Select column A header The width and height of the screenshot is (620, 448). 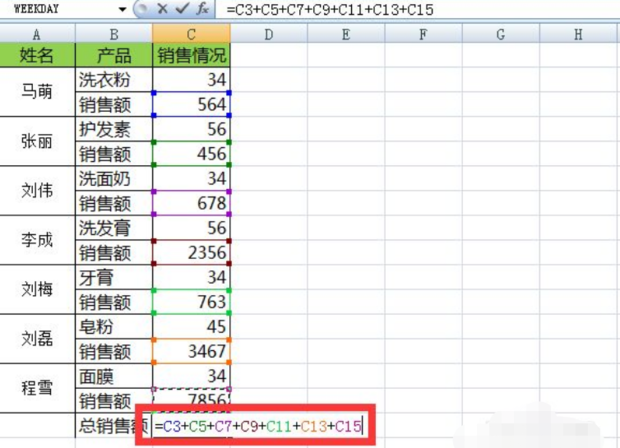point(37,35)
